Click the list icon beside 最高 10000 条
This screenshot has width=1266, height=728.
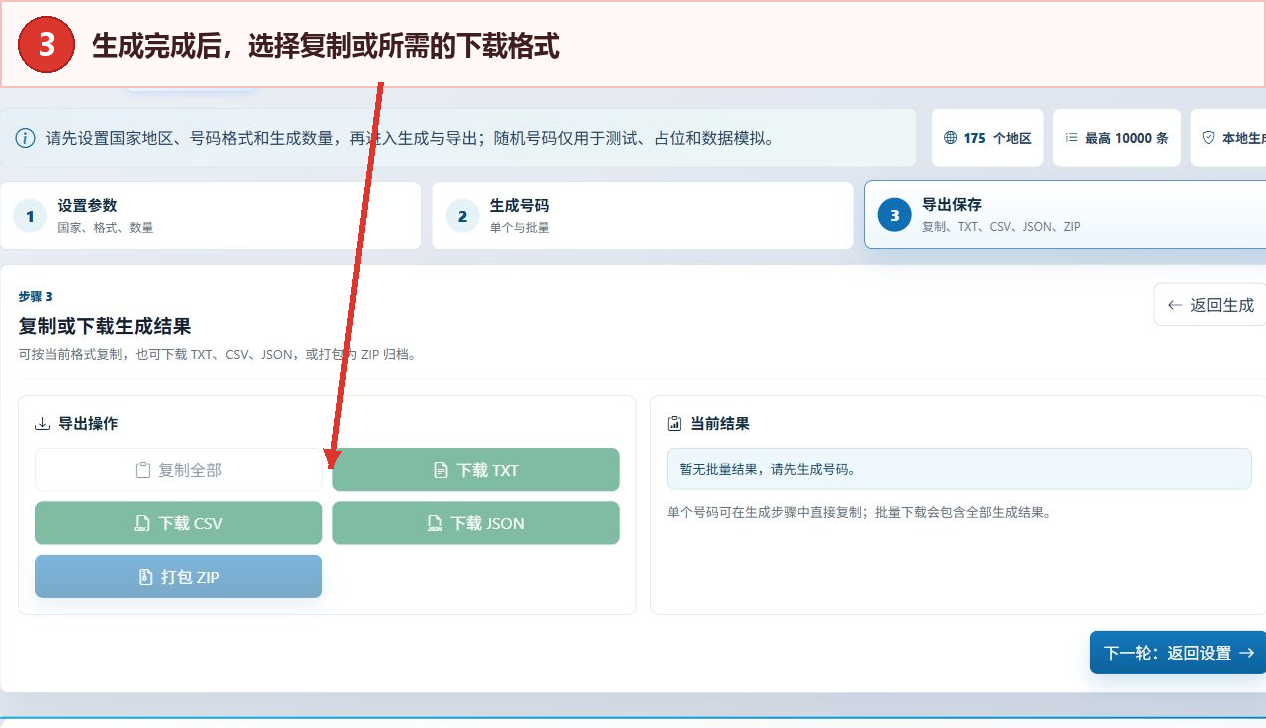(1071, 138)
